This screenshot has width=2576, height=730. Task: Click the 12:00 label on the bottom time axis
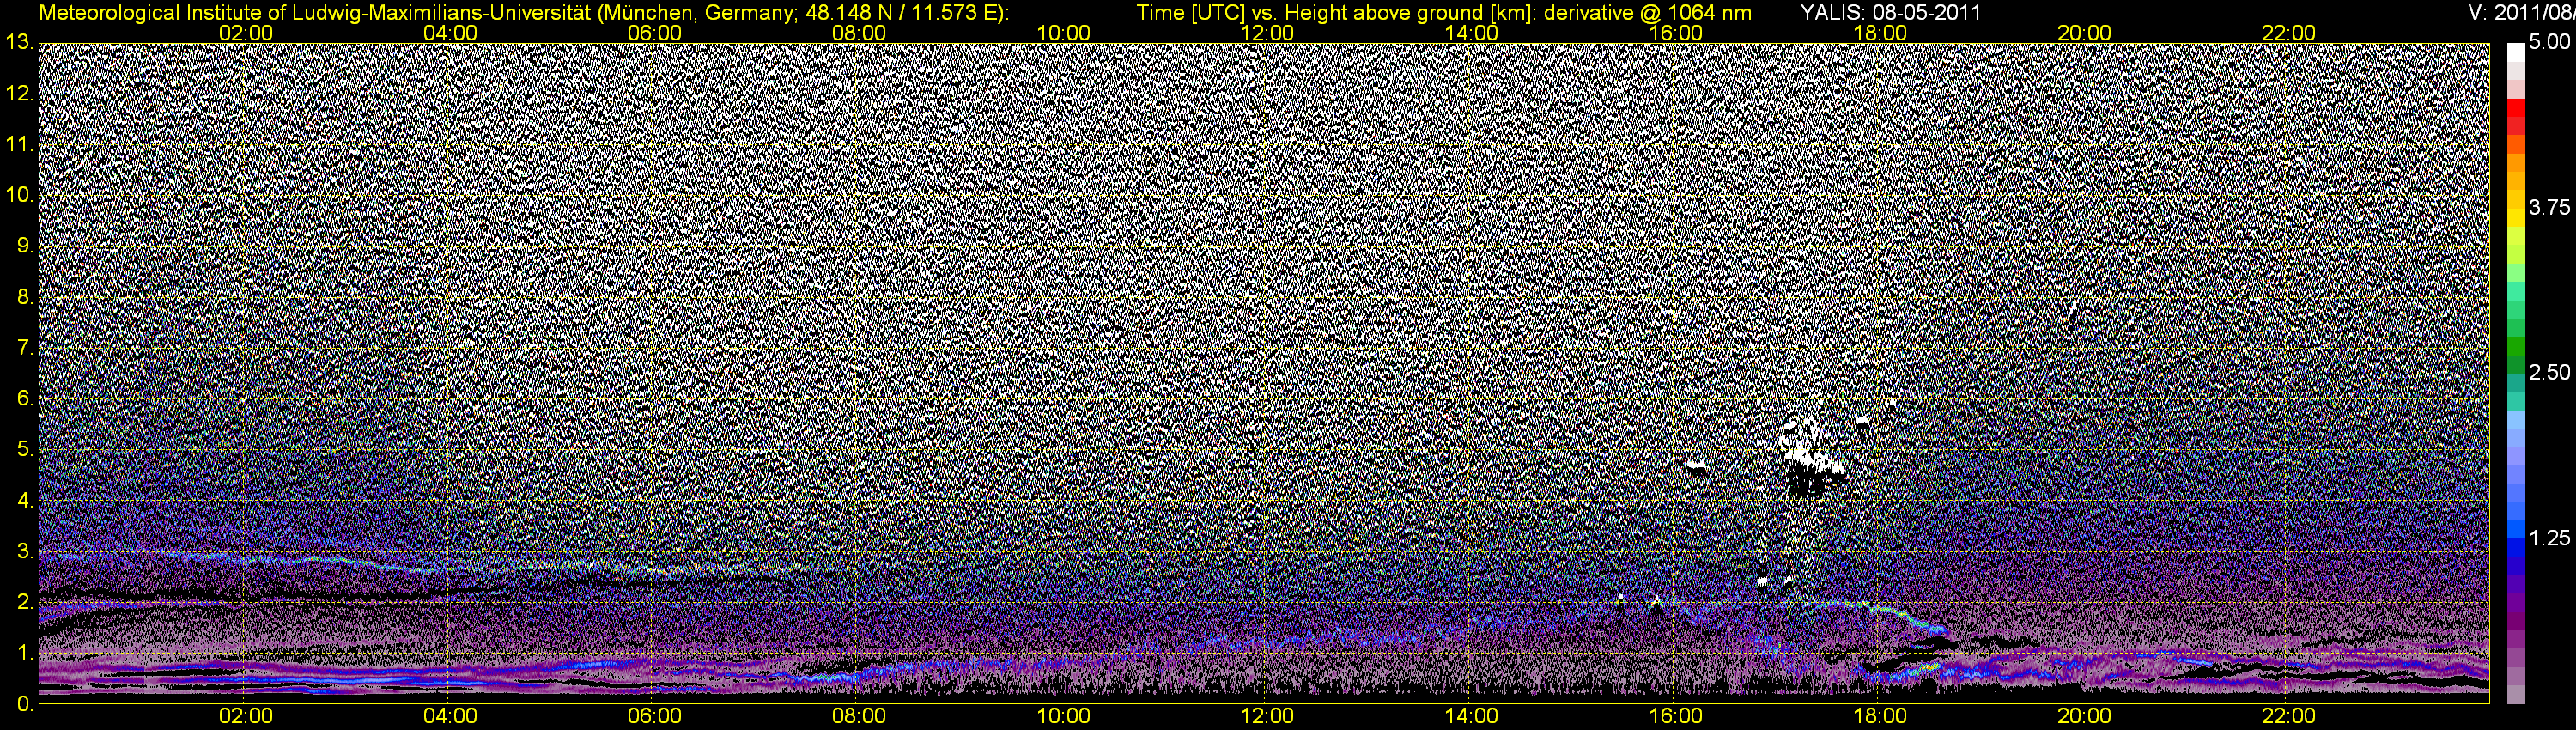tap(1267, 716)
